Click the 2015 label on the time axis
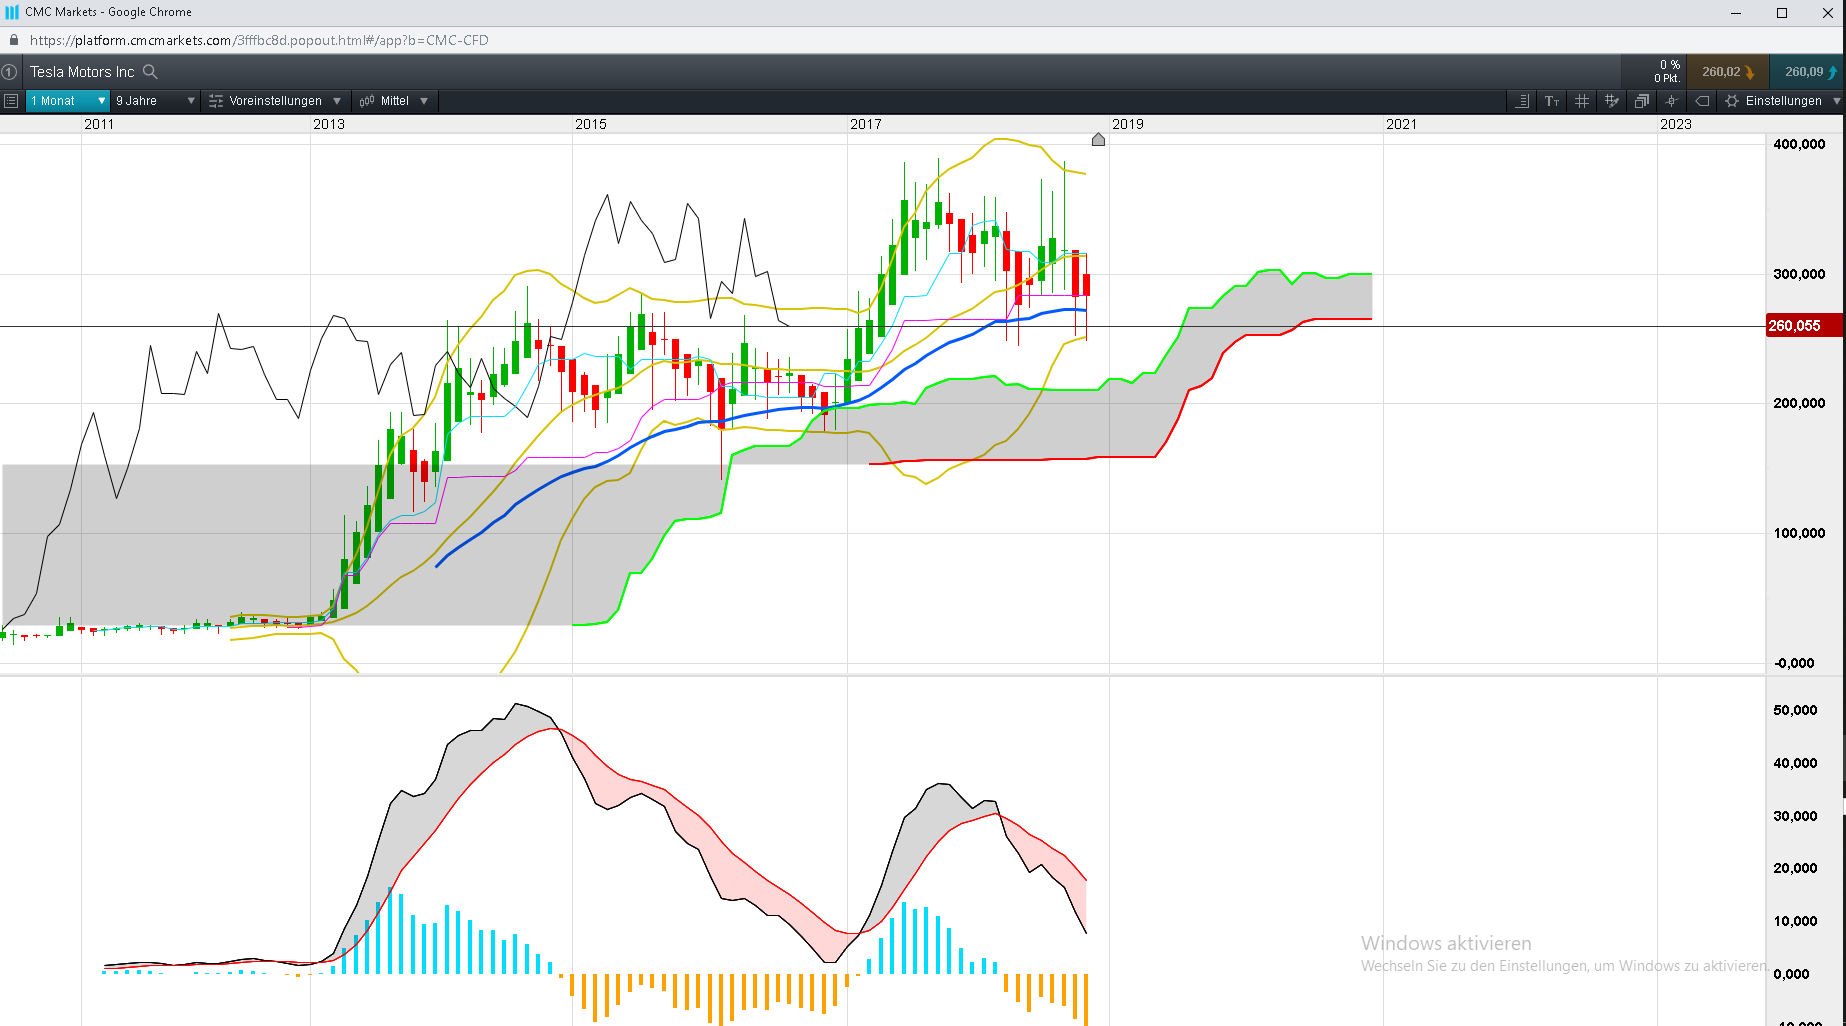Image resolution: width=1846 pixels, height=1026 pixels. 591,124
